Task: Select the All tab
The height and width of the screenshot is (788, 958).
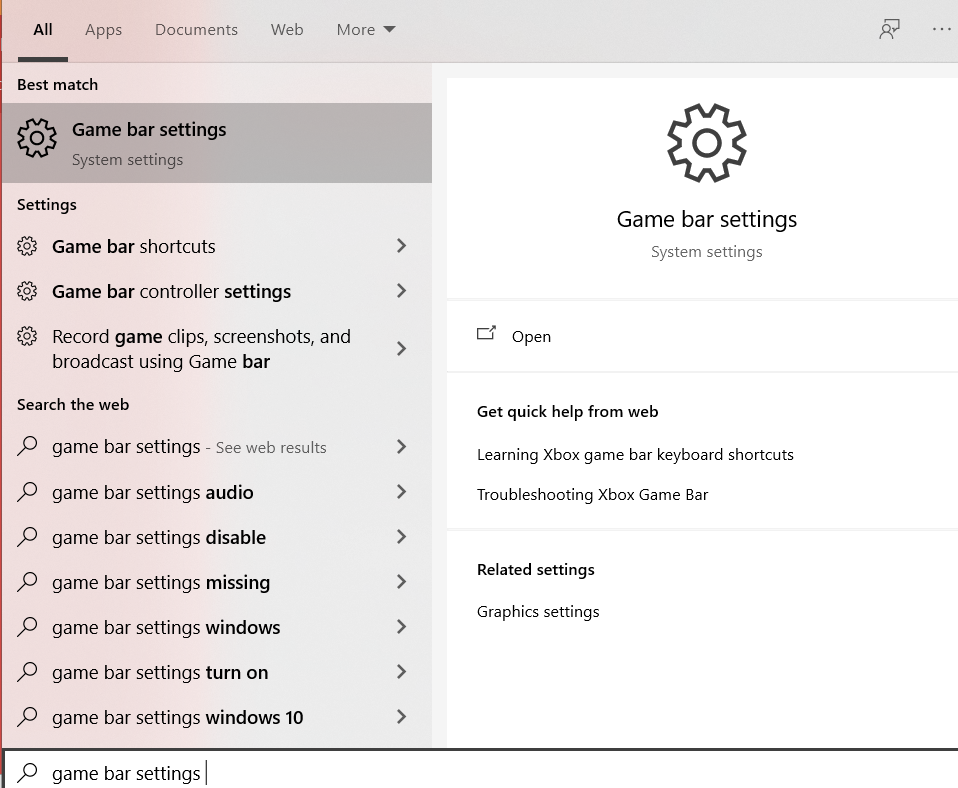Action: pyautogui.click(x=43, y=30)
